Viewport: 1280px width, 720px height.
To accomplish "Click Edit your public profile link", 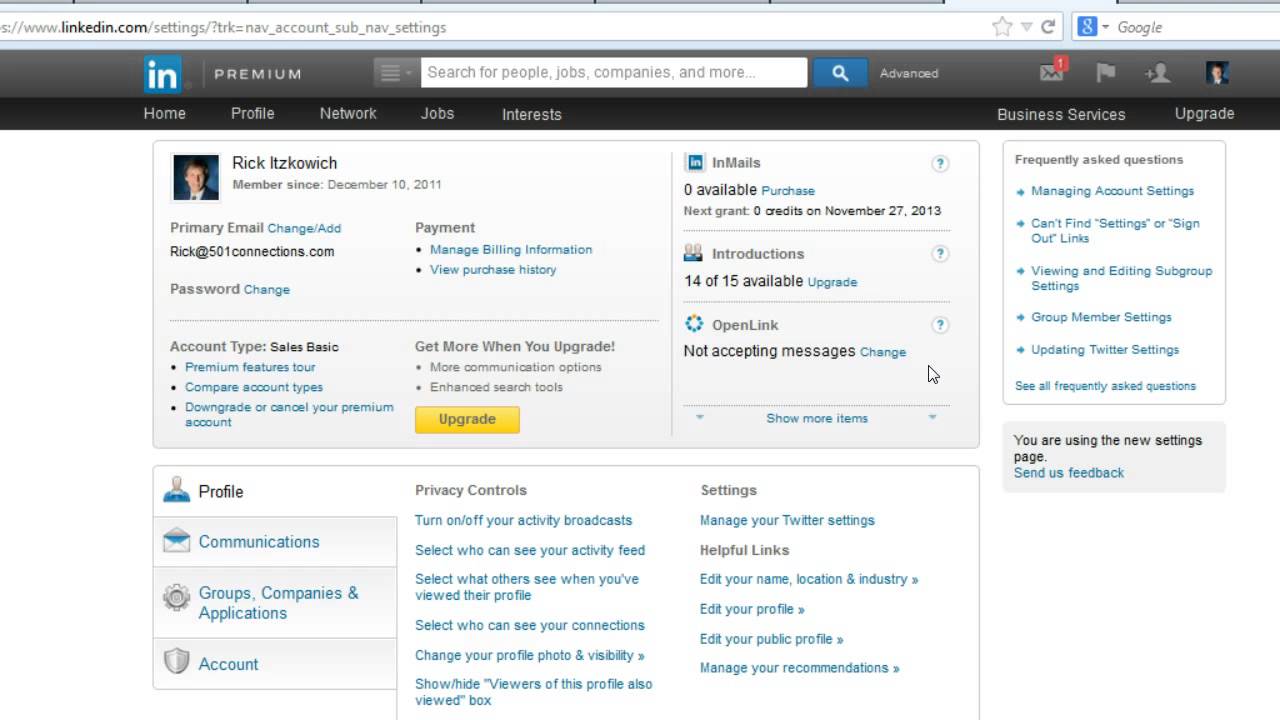I will [x=772, y=639].
